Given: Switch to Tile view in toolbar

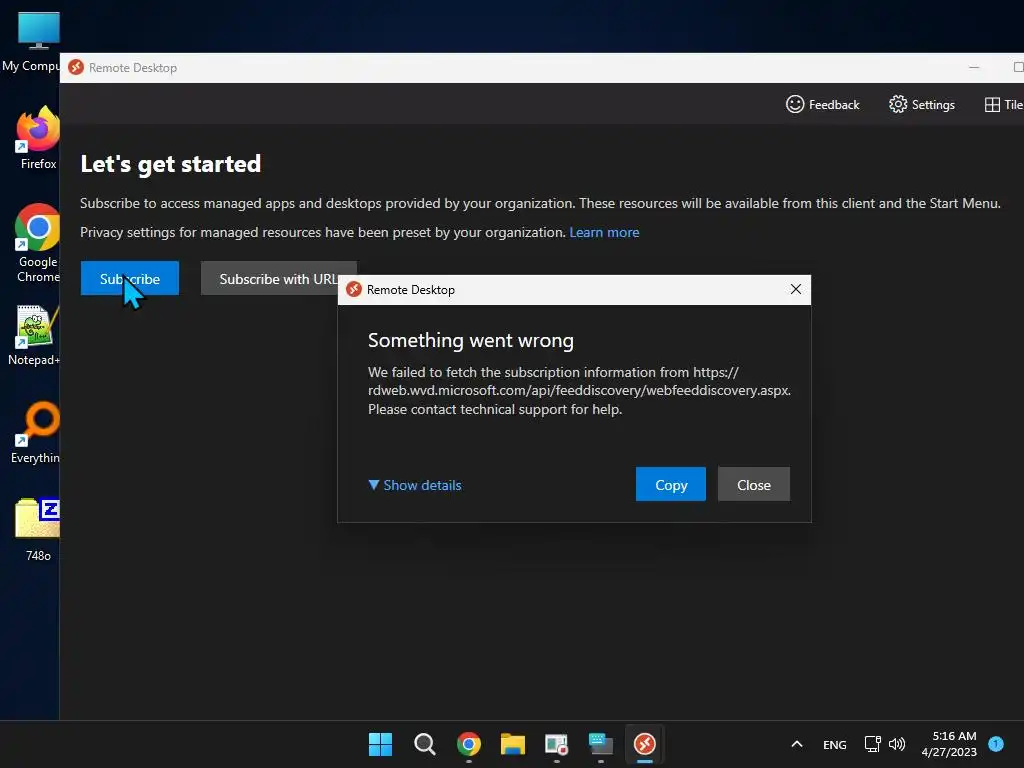Looking at the screenshot, I should (x=1004, y=104).
